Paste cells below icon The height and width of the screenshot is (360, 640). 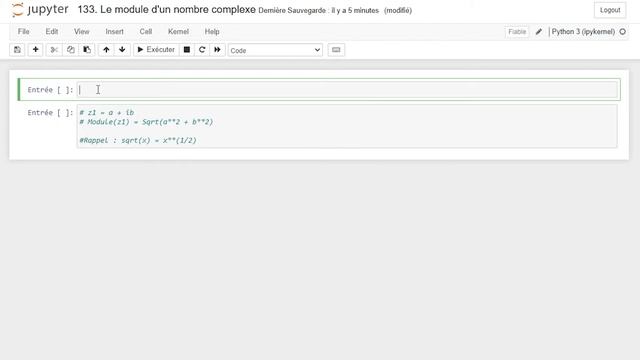tap(87, 50)
